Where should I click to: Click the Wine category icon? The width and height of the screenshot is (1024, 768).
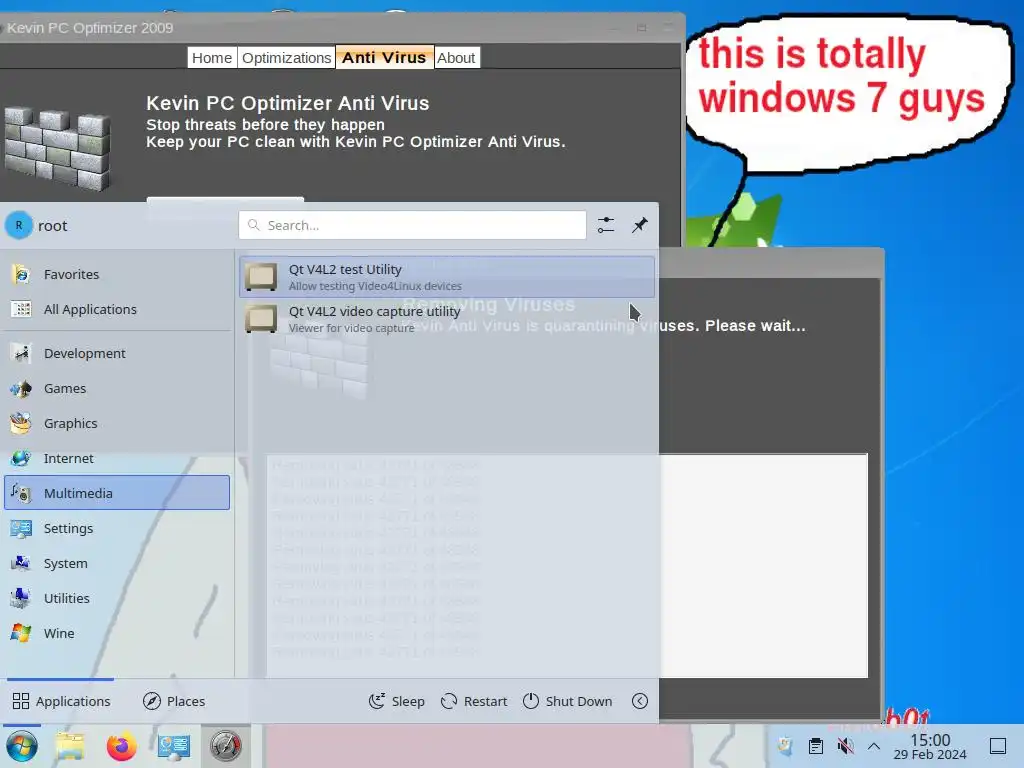[x=21, y=633]
